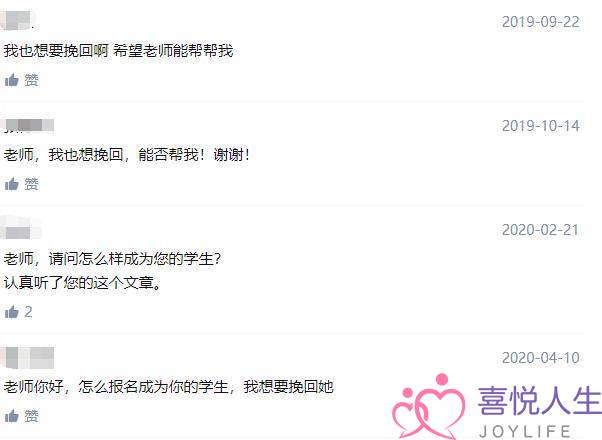
Task: Click thumbs-up under 老师，我也想挽回 comment
Action: 12,184
